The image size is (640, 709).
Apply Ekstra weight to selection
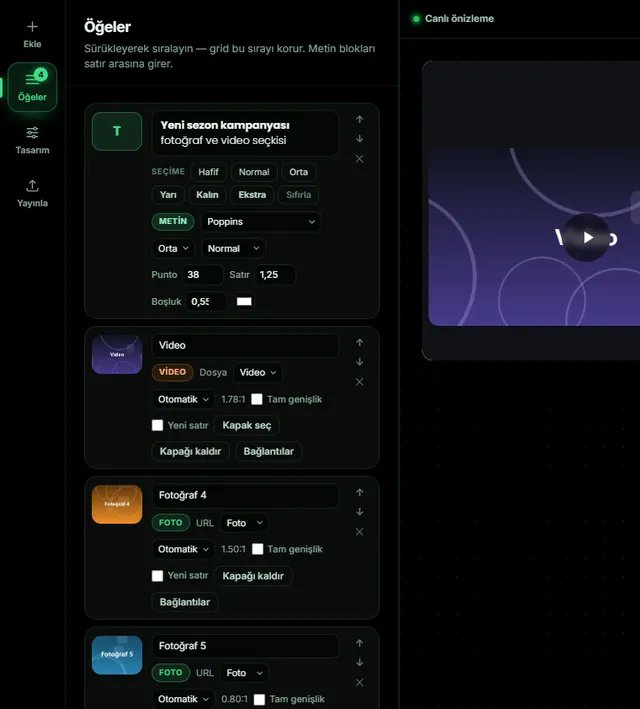[252, 194]
